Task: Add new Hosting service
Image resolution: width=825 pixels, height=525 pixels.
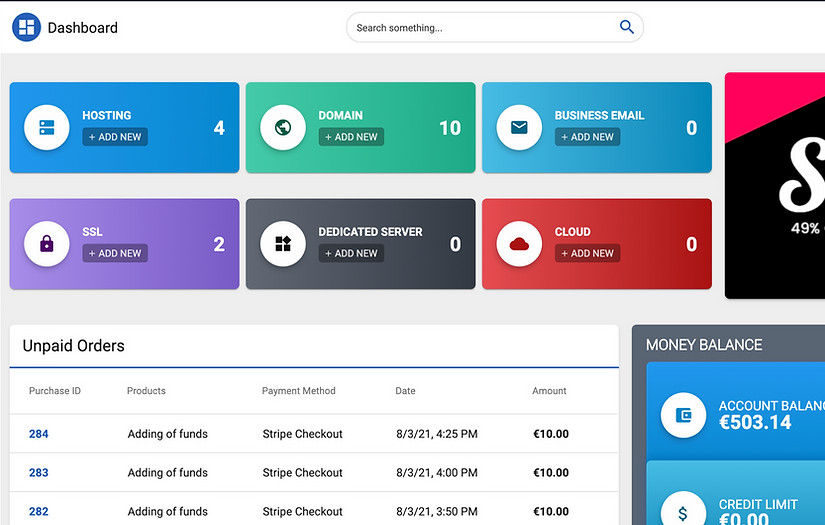Action: coord(115,137)
